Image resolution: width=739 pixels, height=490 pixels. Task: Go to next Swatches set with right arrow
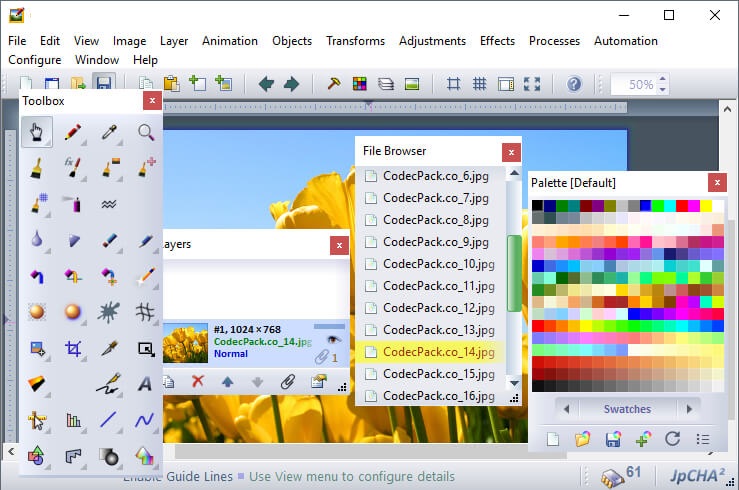[687, 409]
